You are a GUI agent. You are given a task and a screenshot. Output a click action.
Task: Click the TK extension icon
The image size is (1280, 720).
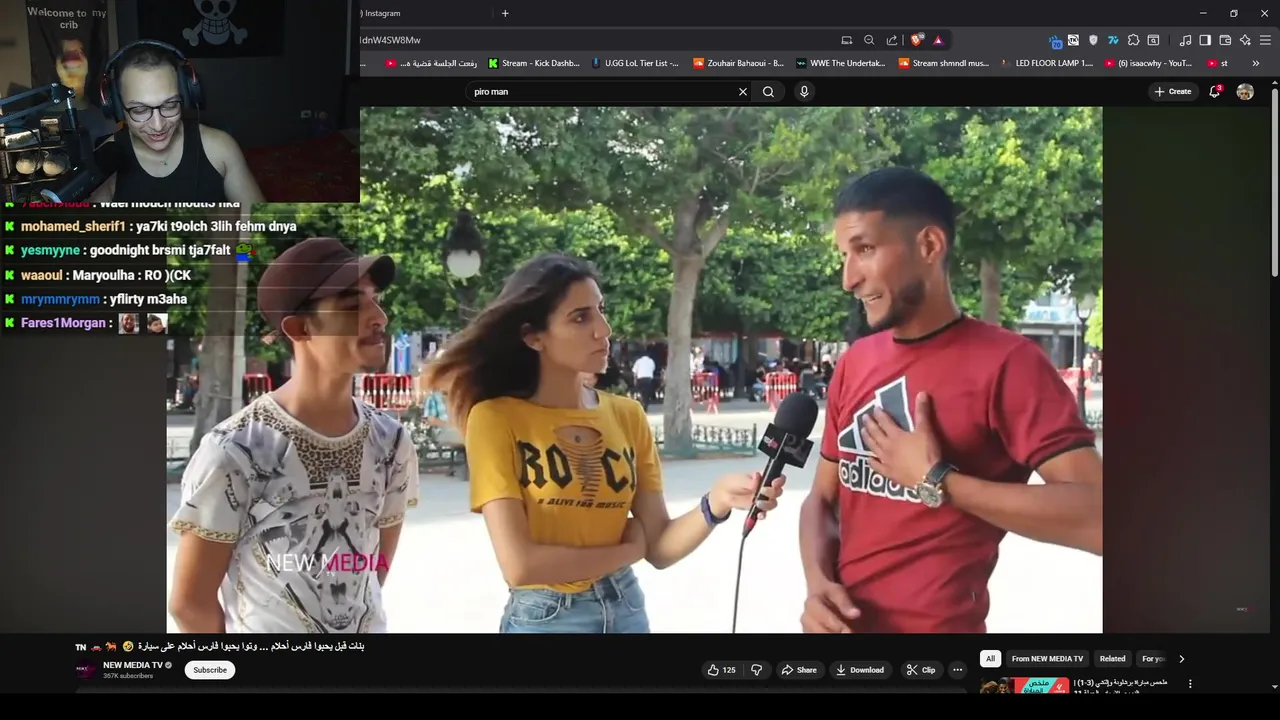[1073, 40]
